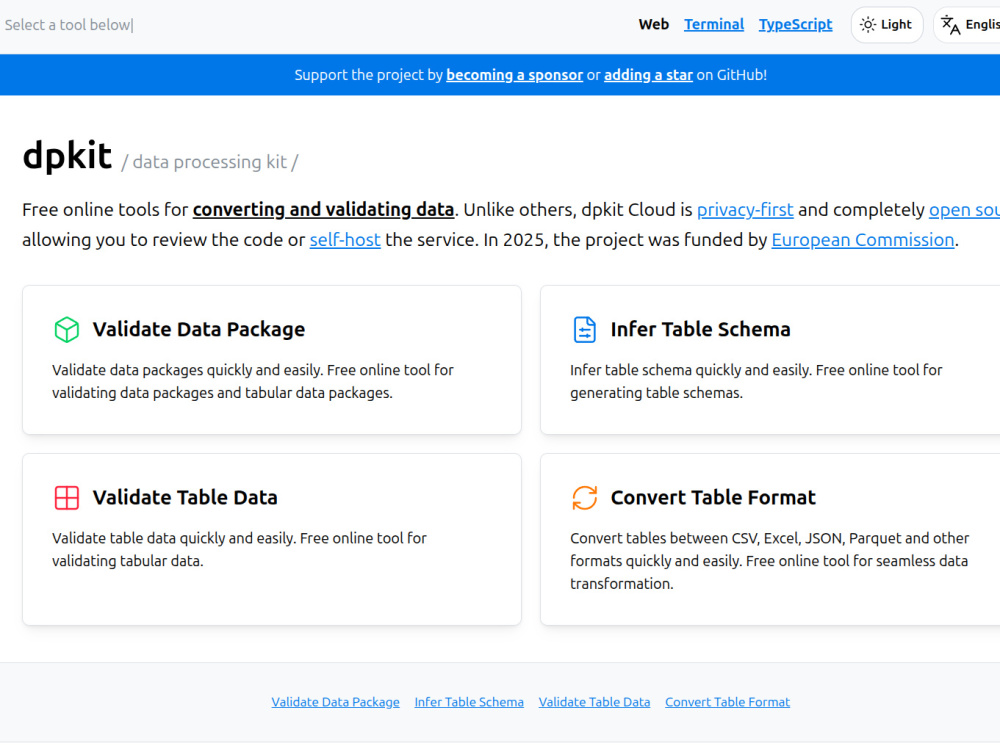Click footer link Validate Data Package
This screenshot has height=749, width=1000.
(x=335, y=702)
